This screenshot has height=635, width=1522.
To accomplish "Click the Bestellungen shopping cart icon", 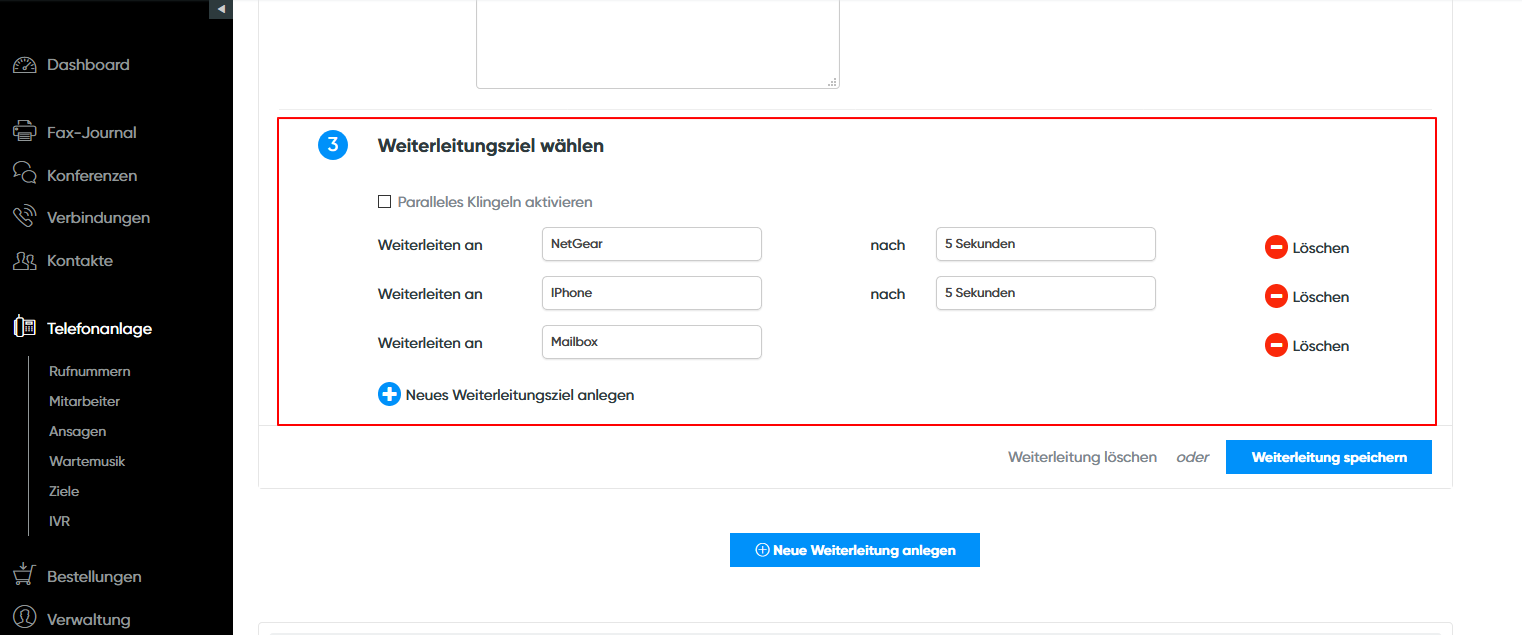I will (24, 575).
